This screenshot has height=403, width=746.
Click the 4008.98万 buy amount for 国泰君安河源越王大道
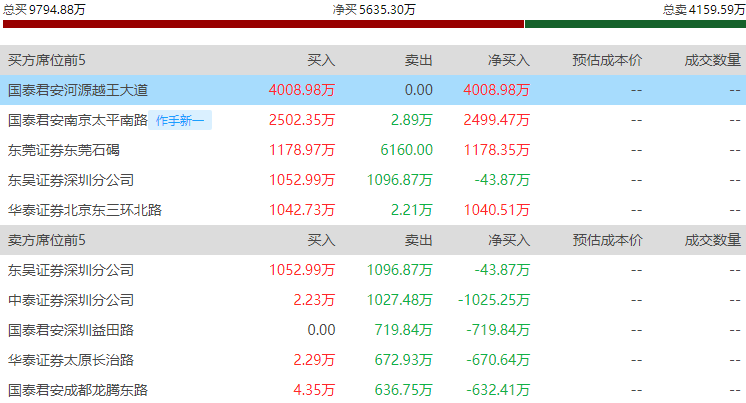click(302, 90)
